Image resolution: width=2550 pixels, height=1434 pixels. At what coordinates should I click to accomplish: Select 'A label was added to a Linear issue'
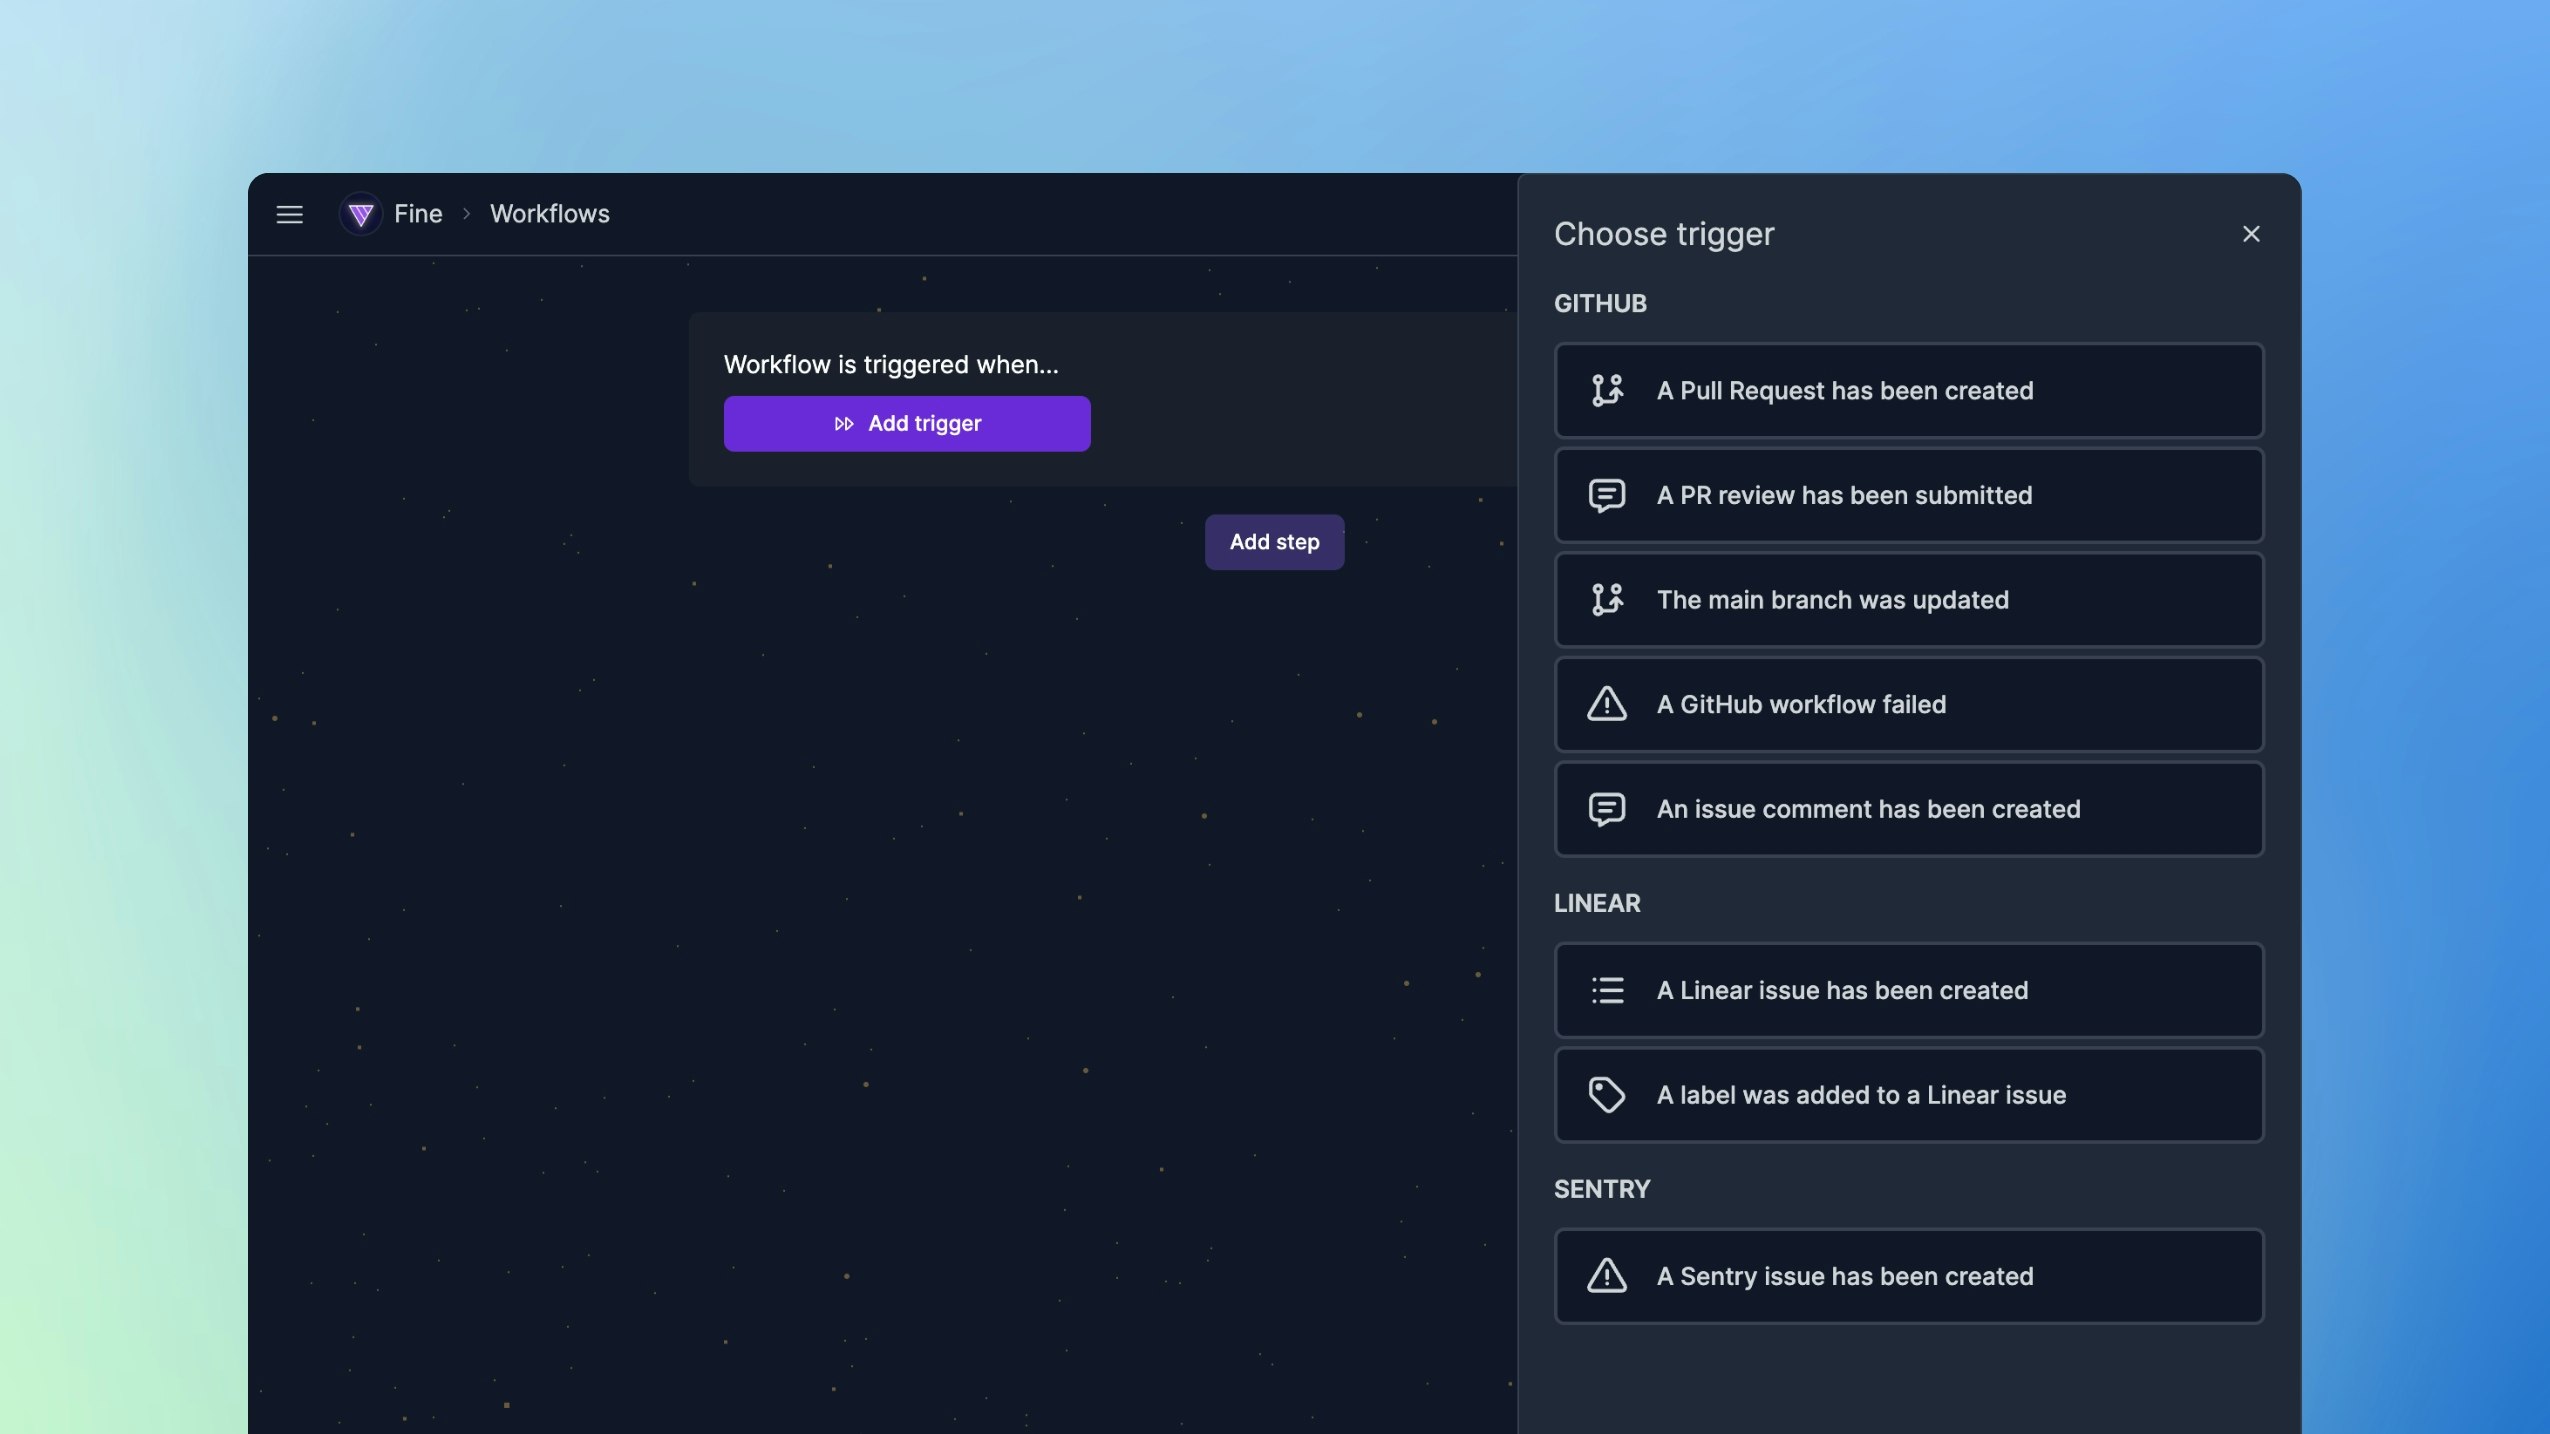(1908, 1095)
